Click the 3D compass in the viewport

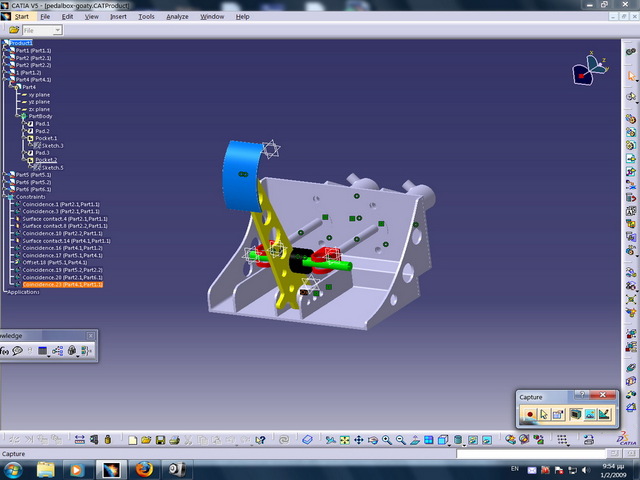(585, 70)
